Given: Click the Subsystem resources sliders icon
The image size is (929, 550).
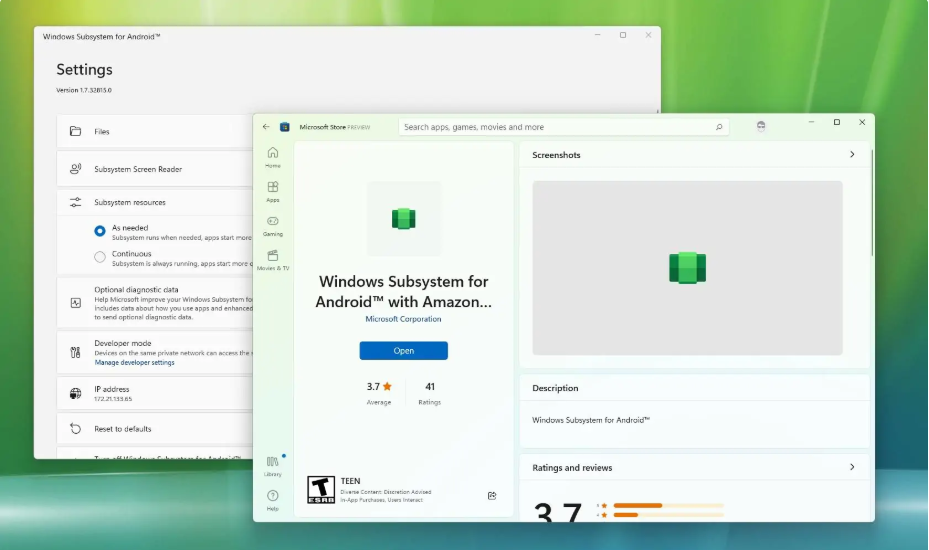Looking at the screenshot, I should click(x=75, y=202).
